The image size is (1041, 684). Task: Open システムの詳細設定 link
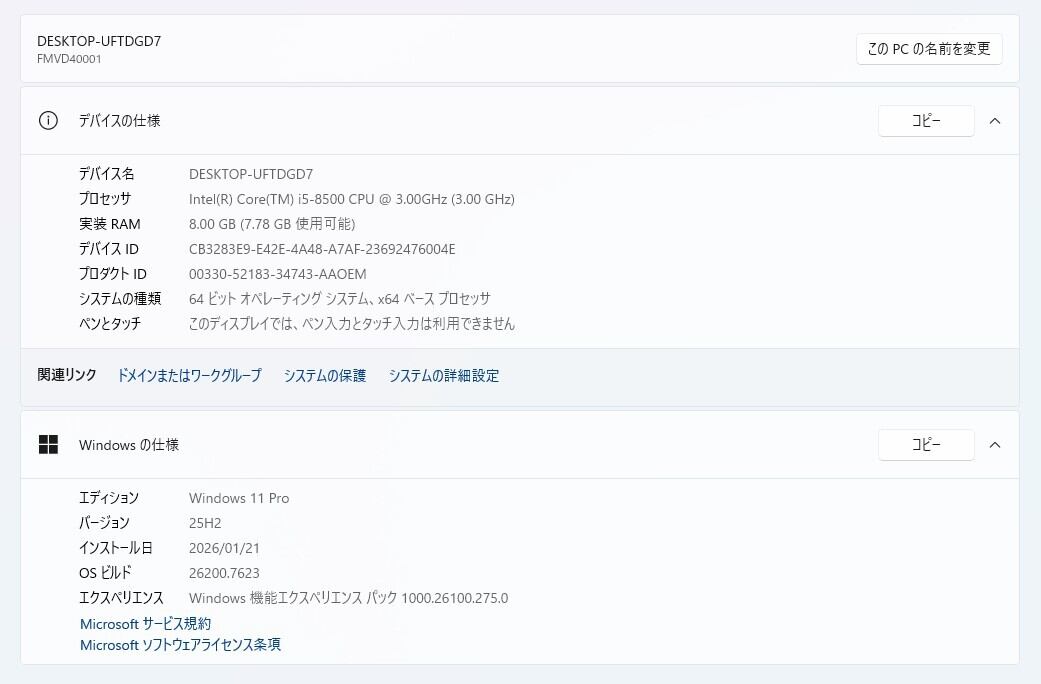click(443, 375)
